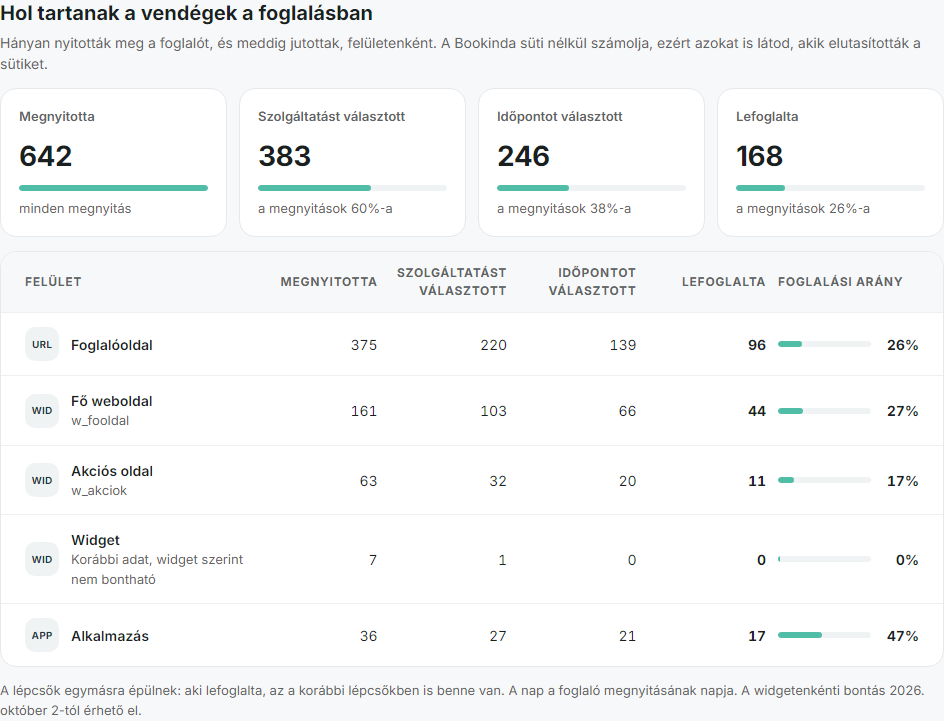Click the 7 cell in the Widget row
The image size is (944, 721).
[373, 560]
